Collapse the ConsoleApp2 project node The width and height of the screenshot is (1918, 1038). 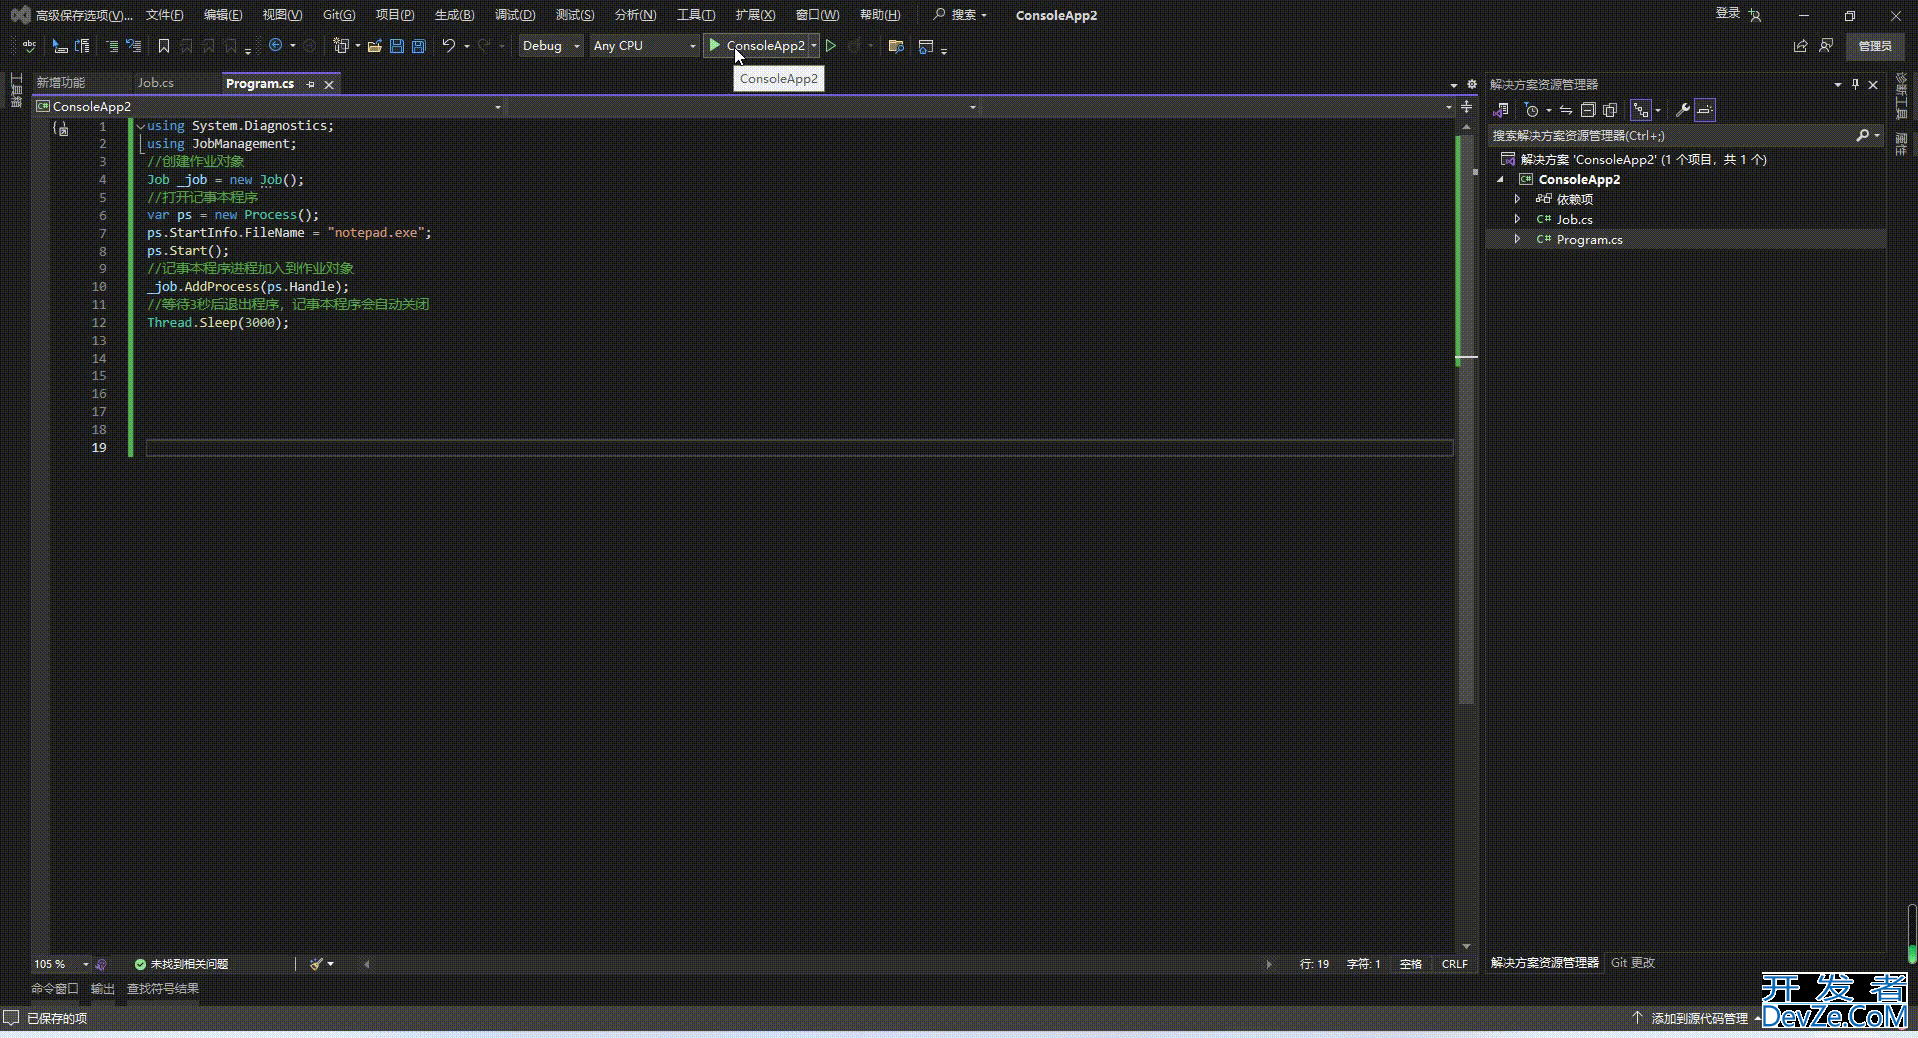(x=1500, y=179)
